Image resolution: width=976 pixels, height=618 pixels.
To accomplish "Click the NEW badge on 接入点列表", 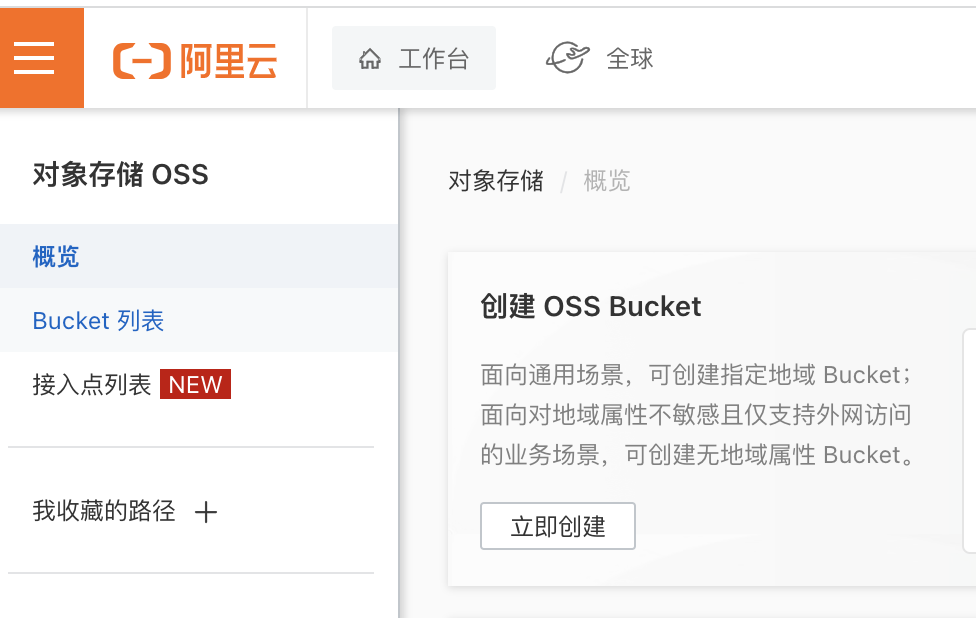I will click(x=195, y=384).
